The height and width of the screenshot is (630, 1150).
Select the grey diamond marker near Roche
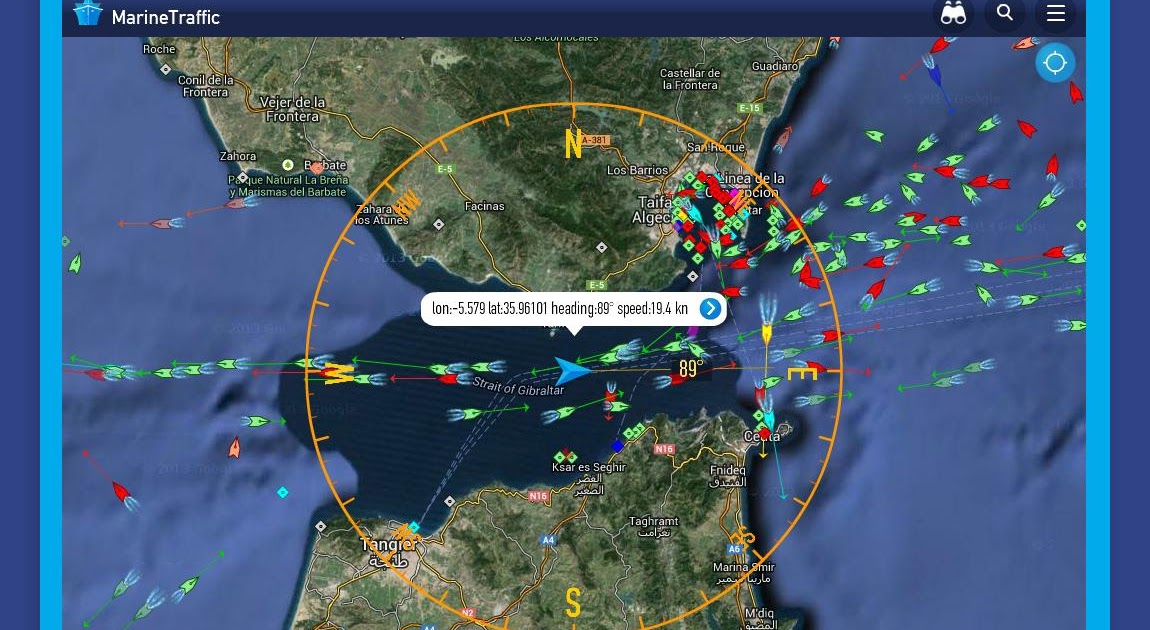166,70
